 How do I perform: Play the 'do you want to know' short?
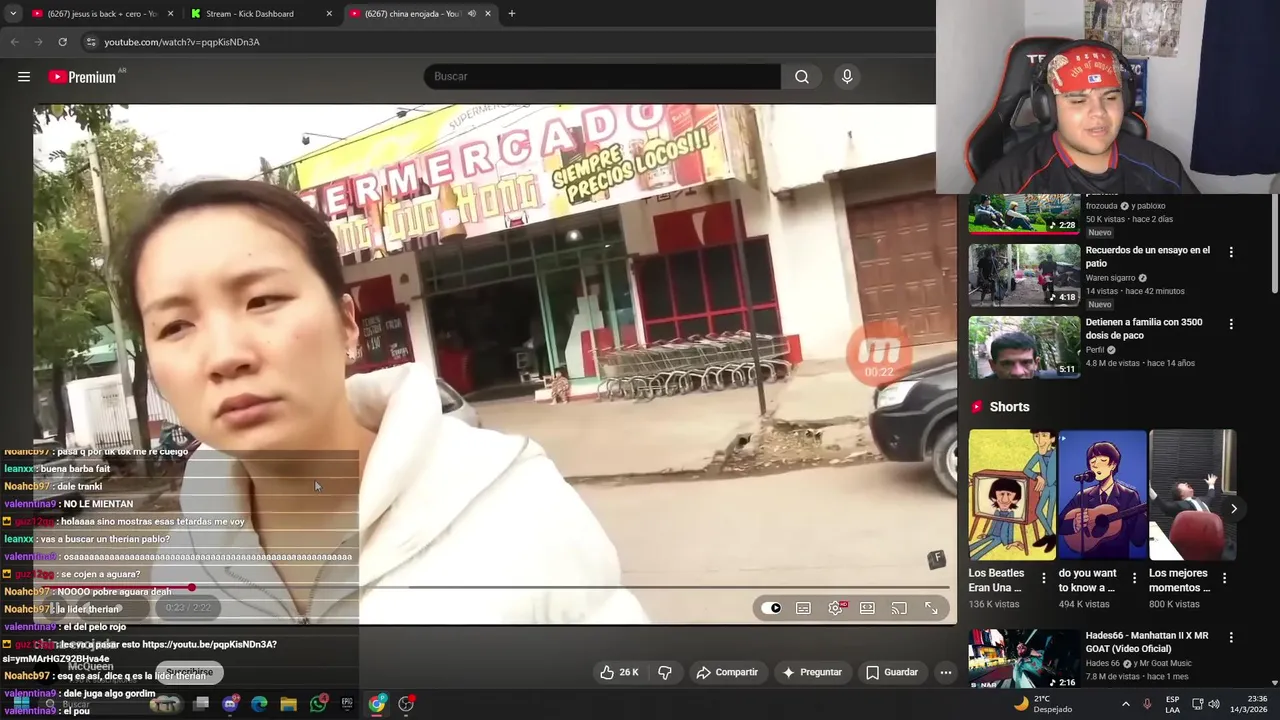click(x=1102, y=495)
